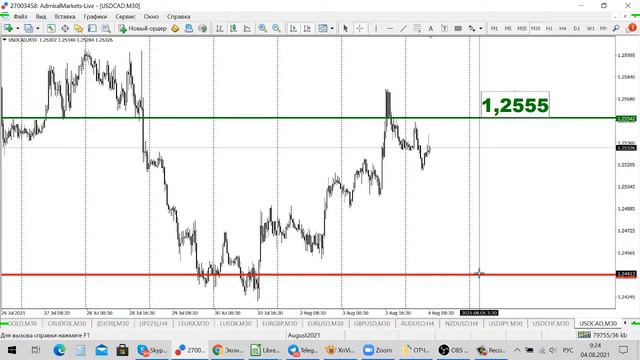Switch to the EURGBP,M30 chart tab
Screen dimensions: 640x360
tap(280, 323)
